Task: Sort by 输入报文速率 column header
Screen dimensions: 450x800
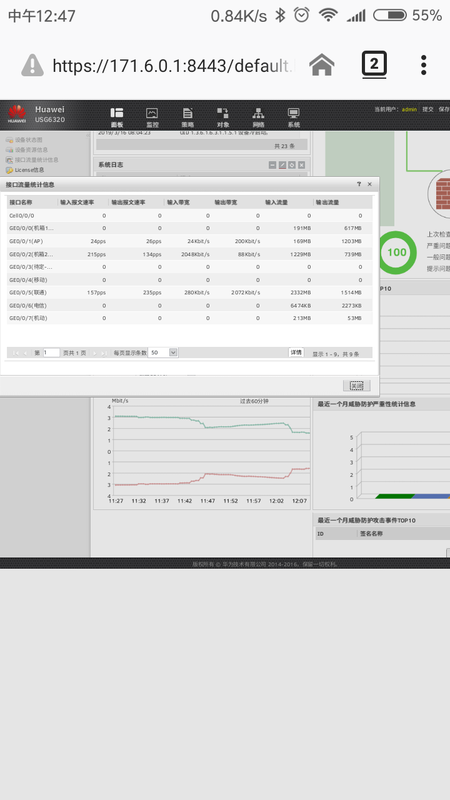Action: pos(83,203)
